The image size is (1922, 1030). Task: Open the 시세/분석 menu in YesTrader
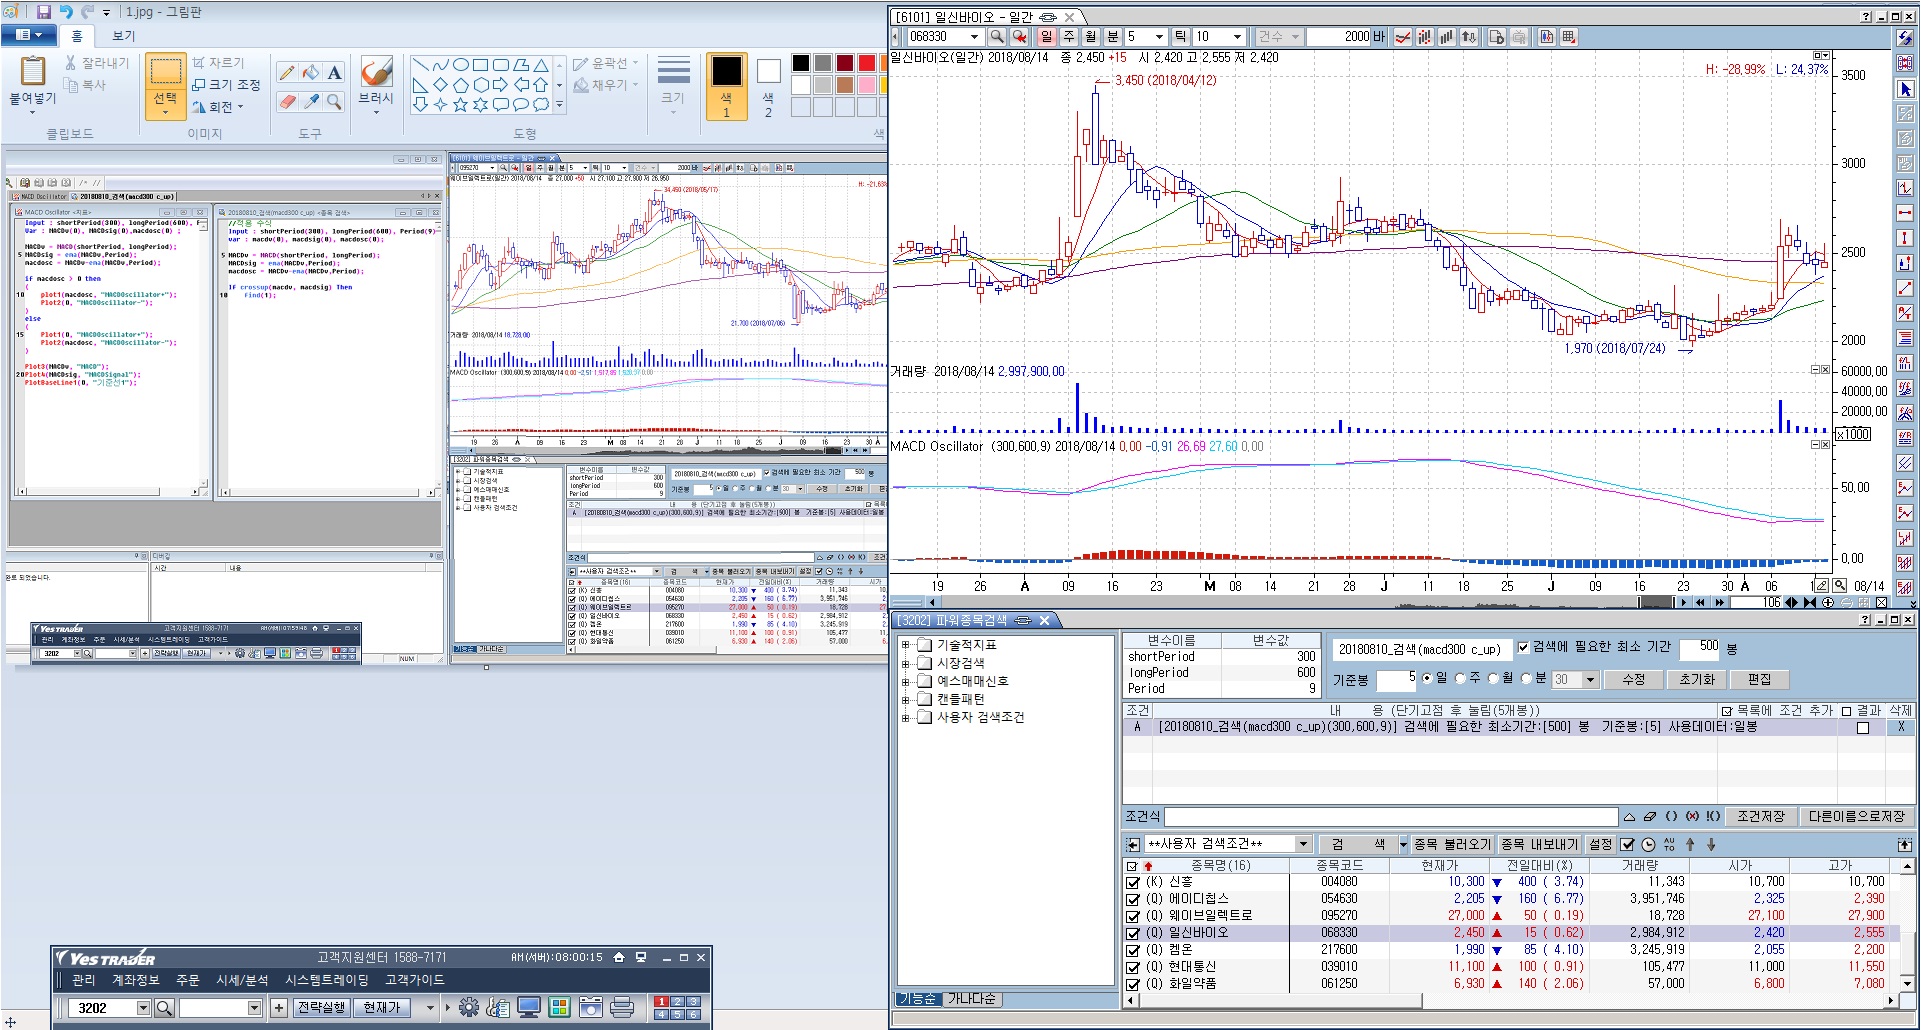(x=242, y=980)
